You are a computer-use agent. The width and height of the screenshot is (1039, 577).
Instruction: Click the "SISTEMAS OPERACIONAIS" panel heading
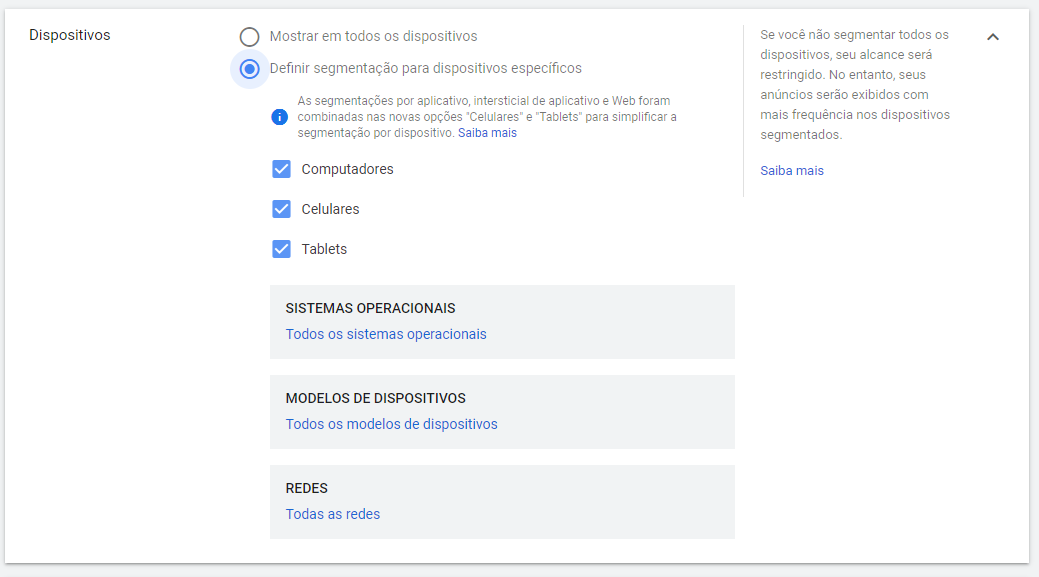coord(370,308)
